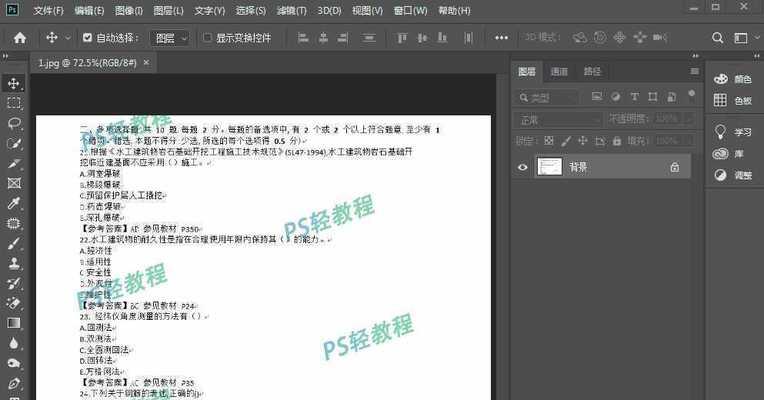This screenshot has height=400, width=764.
Task: Click the align top edges icon
Action: (x=402, y=38)
